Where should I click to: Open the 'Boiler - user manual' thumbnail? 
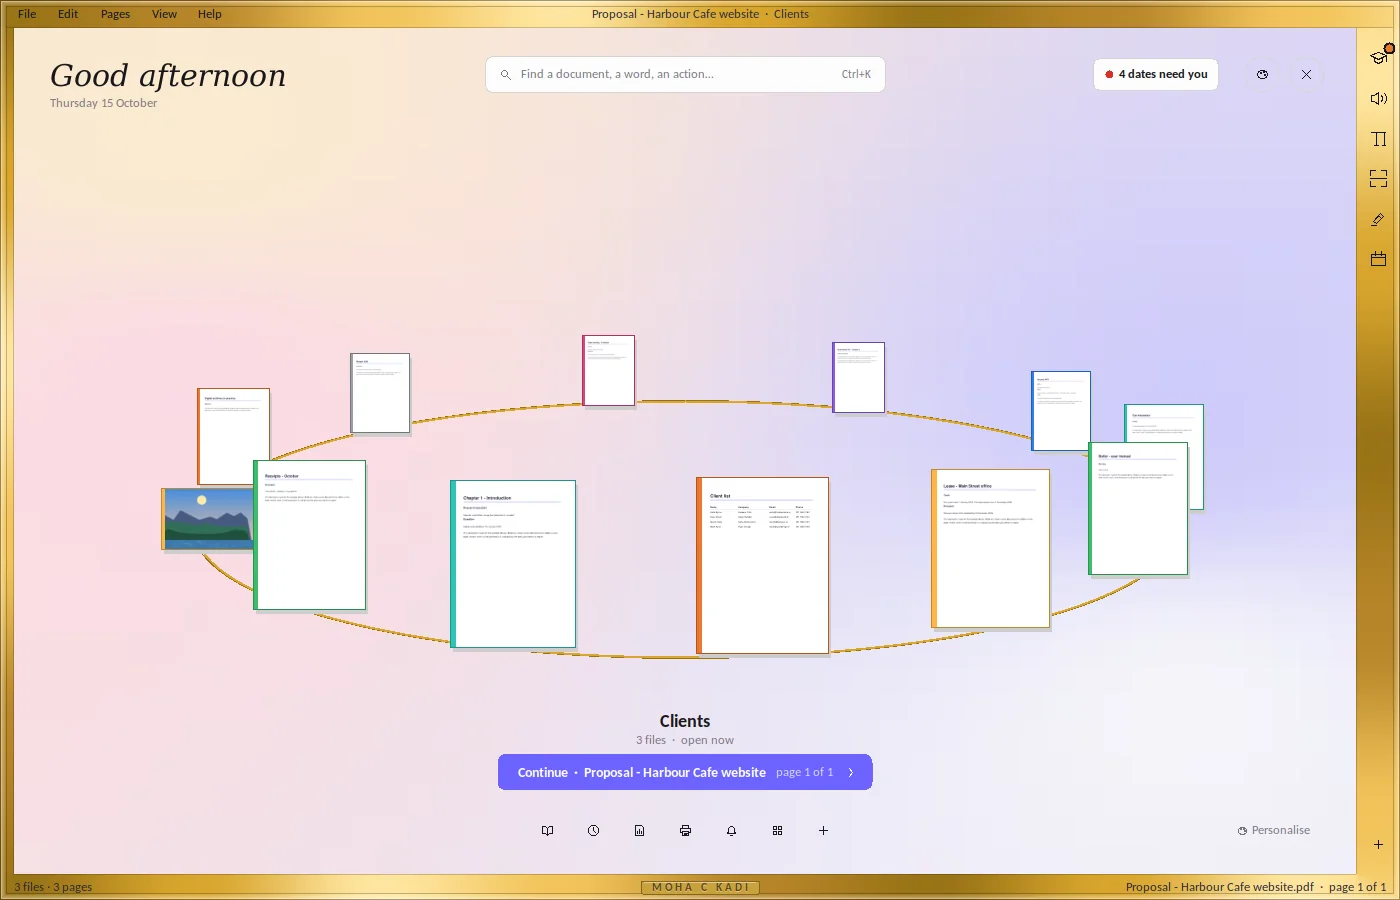coord(1138,509)
